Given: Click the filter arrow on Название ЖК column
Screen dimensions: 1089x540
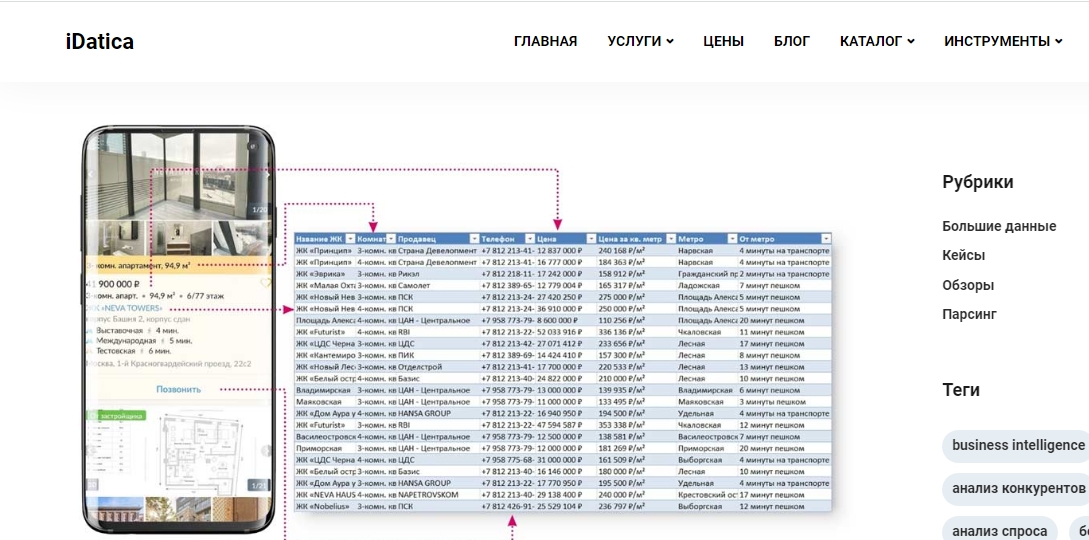Looking at the screenshot, I should (x=350, y=239).
